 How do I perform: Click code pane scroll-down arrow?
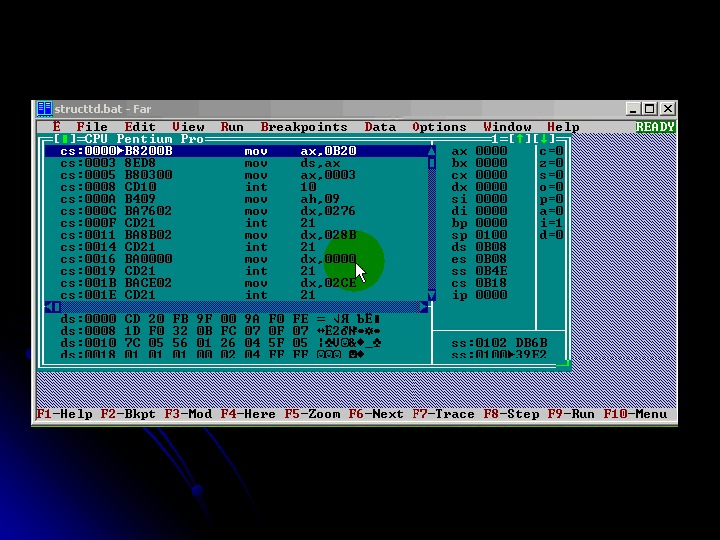pyautogui.click(x=432, y=295)
